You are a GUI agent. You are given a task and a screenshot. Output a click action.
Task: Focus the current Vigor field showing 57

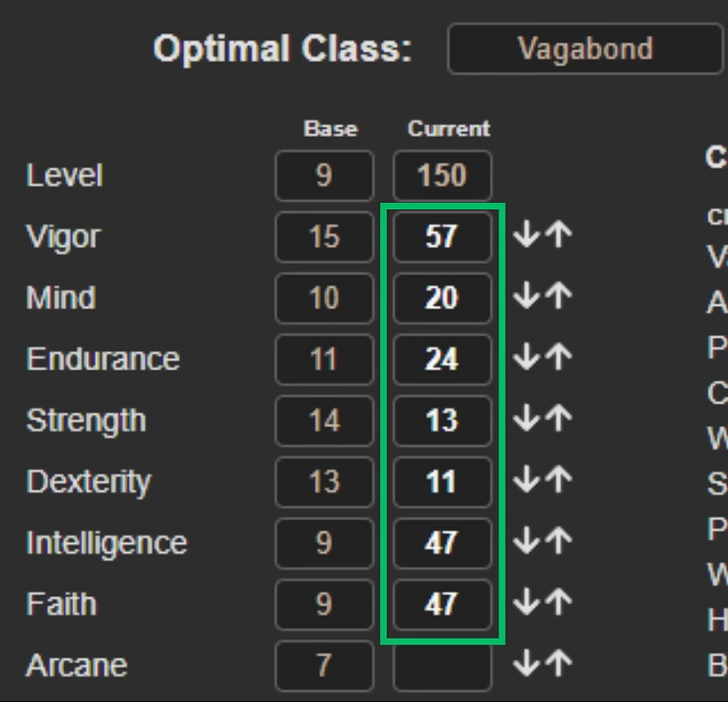tap(442, 237)
